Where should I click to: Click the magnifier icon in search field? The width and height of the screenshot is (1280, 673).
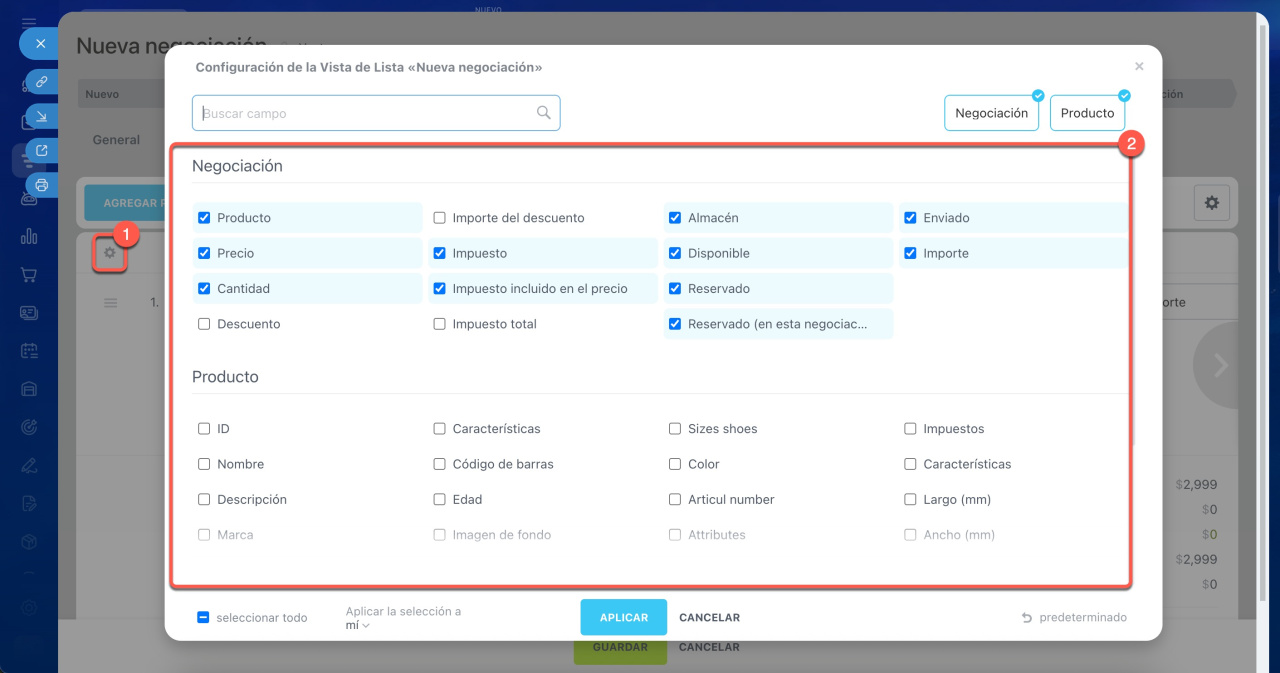pyautogui.click(x=544, y=113)
